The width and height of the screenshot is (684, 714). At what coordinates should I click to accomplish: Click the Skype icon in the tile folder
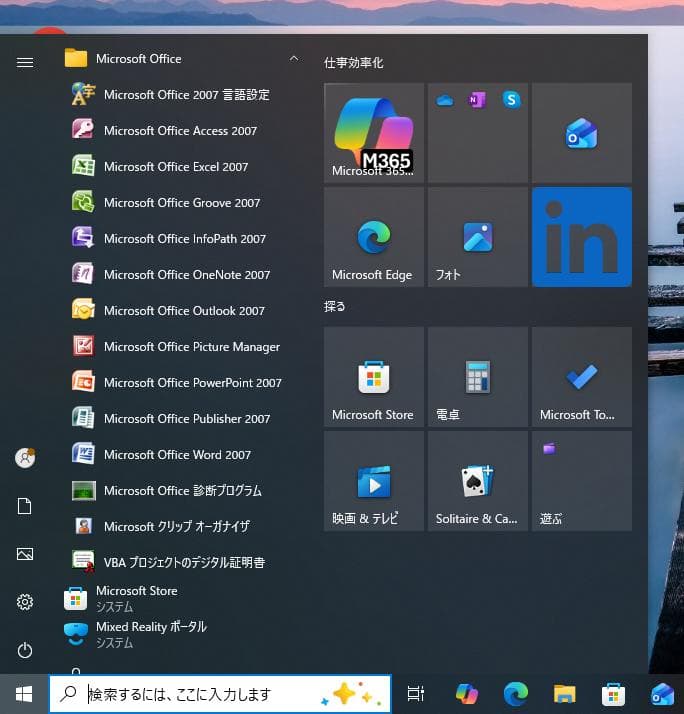511,99
